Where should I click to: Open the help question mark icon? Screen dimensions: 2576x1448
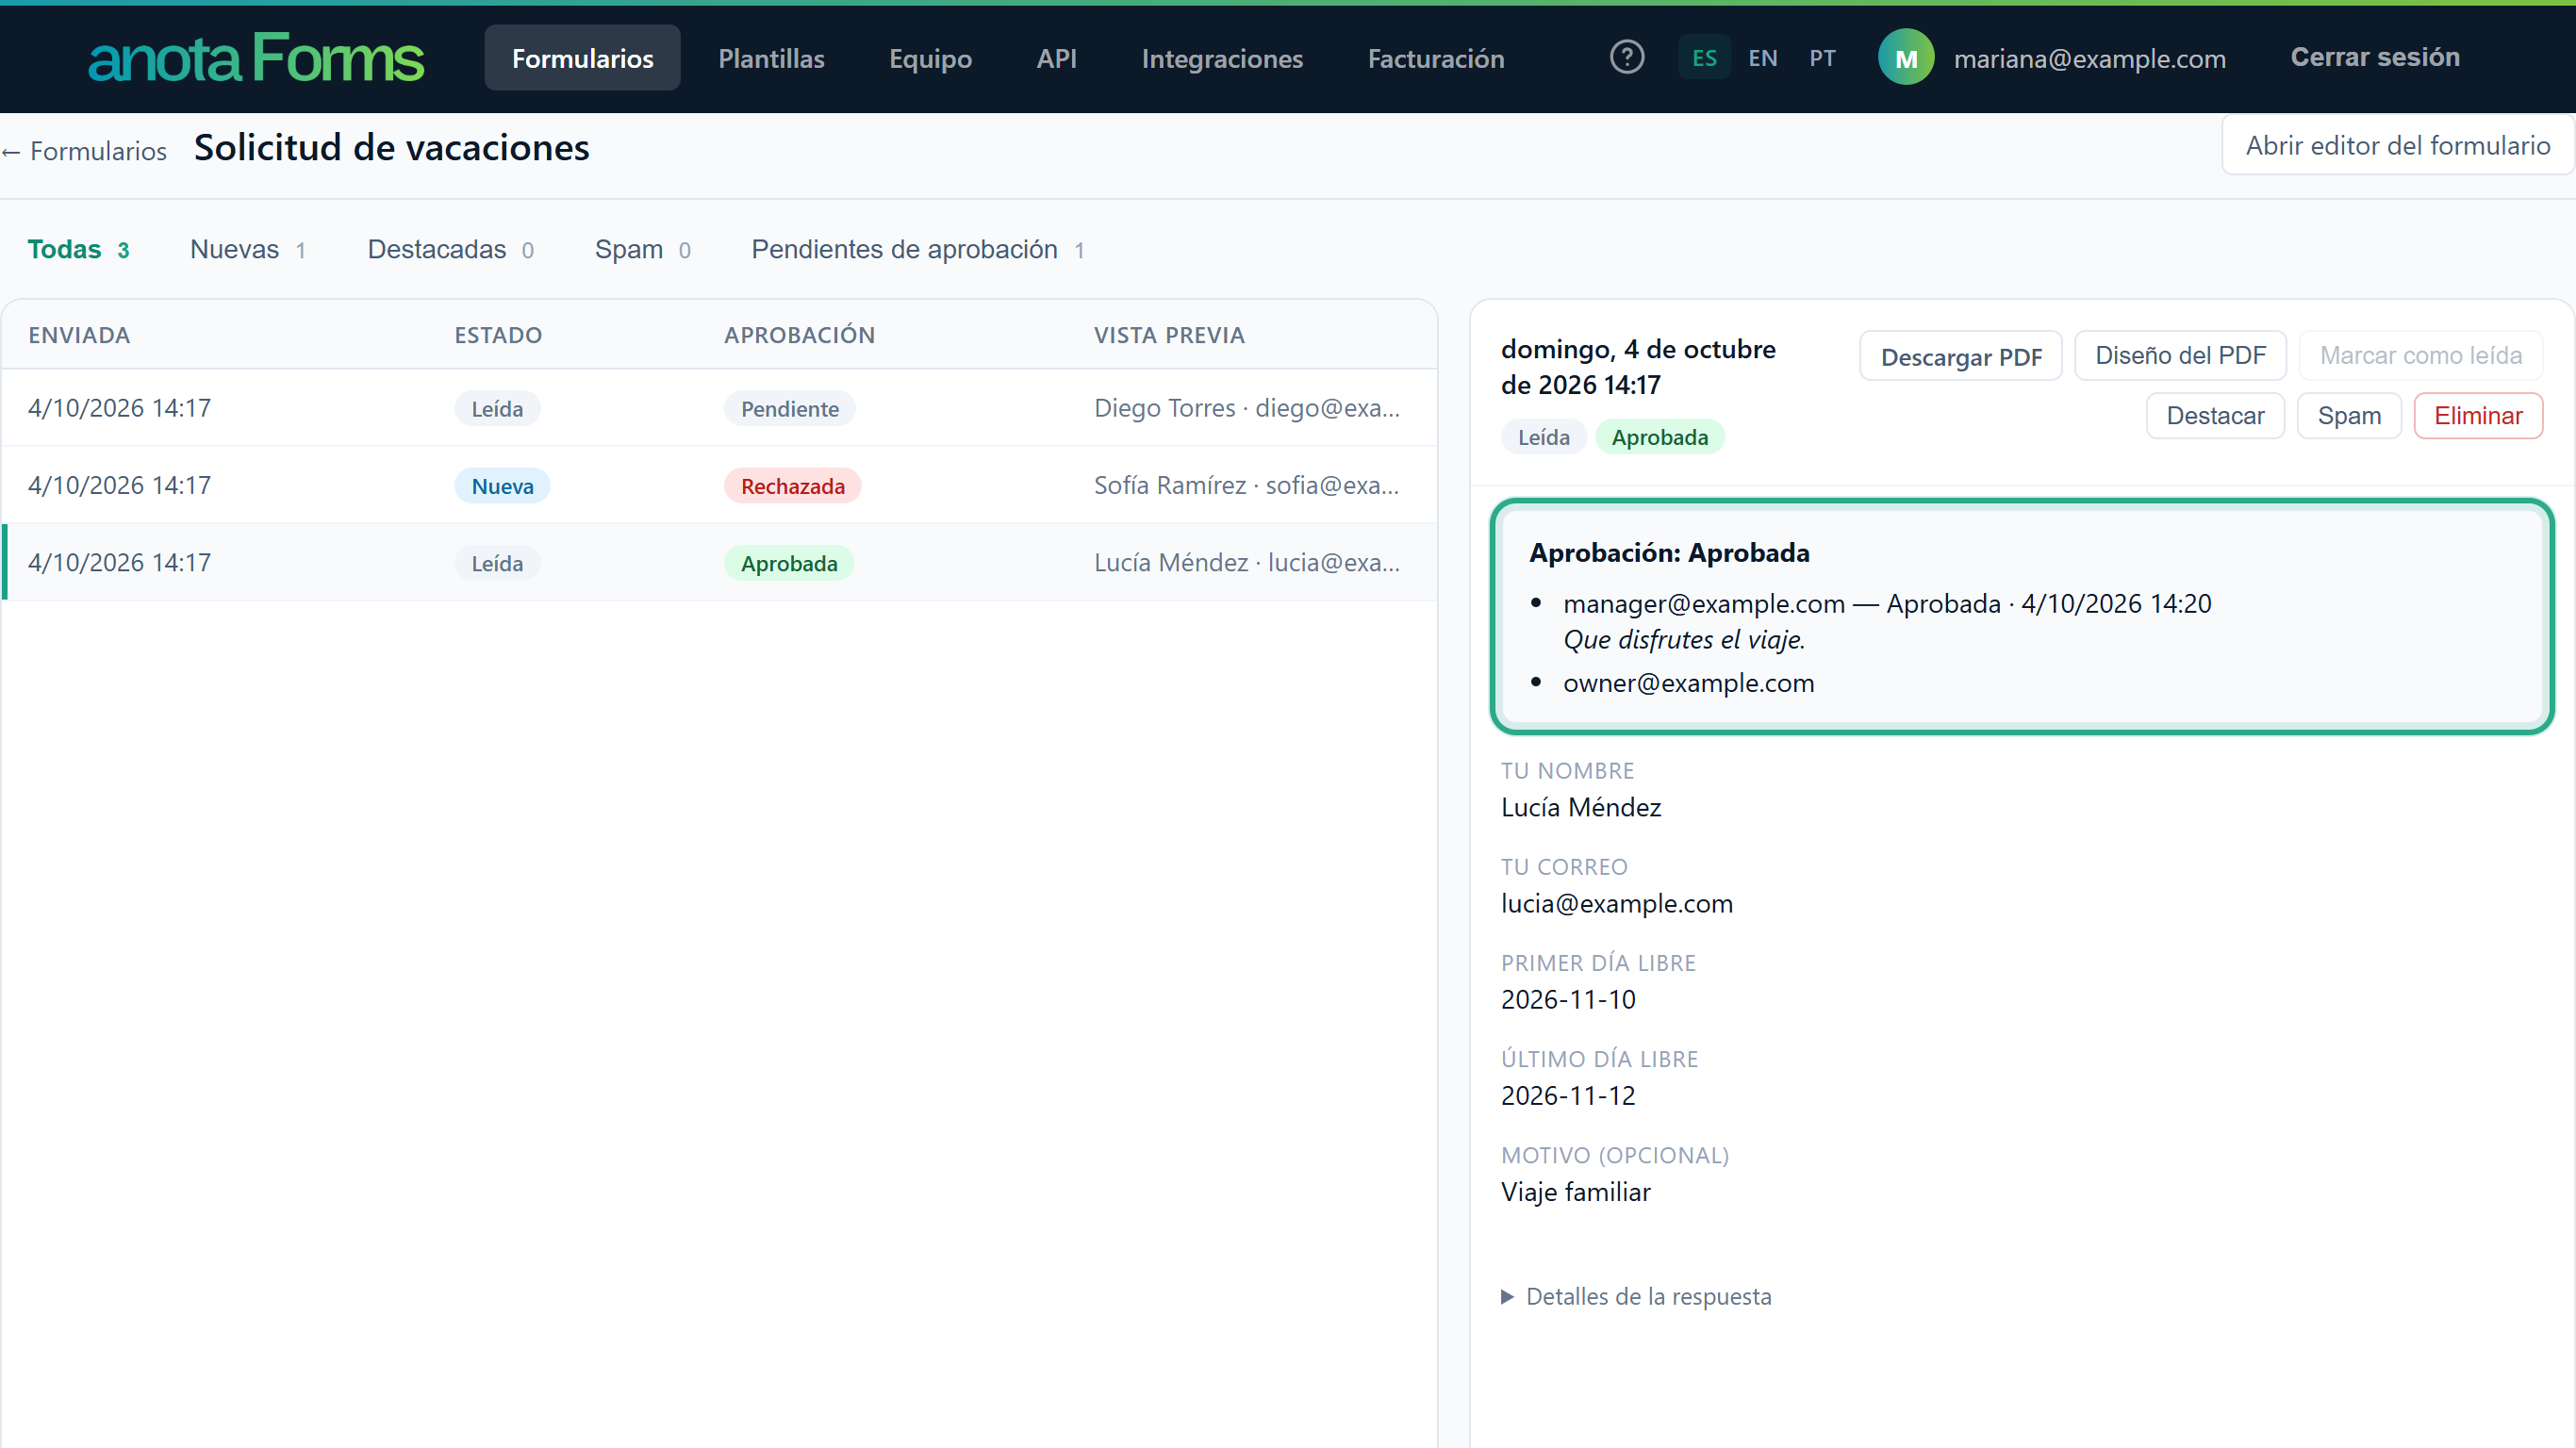point(1627,57)
